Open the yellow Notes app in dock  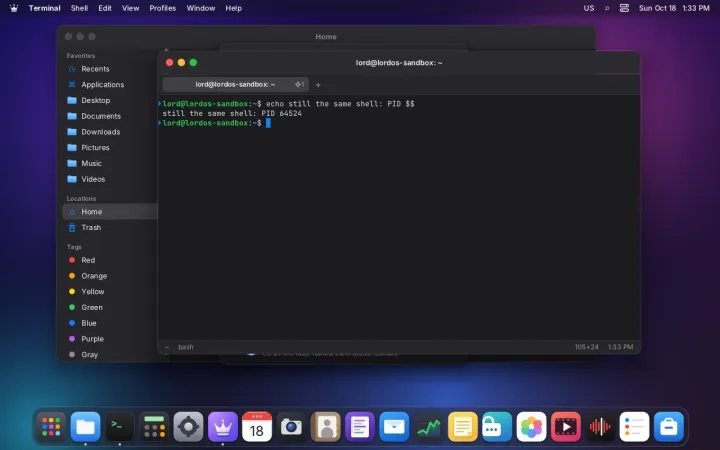point(463,427)
